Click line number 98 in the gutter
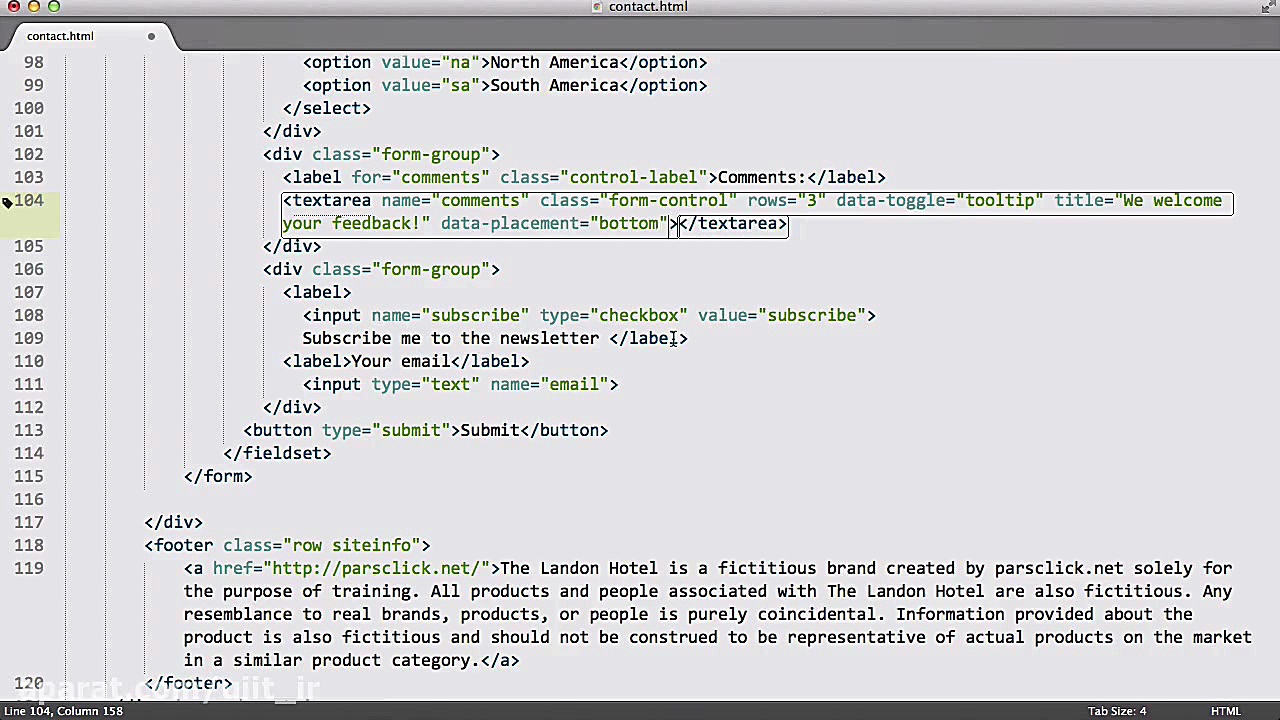 click(34, 62)
